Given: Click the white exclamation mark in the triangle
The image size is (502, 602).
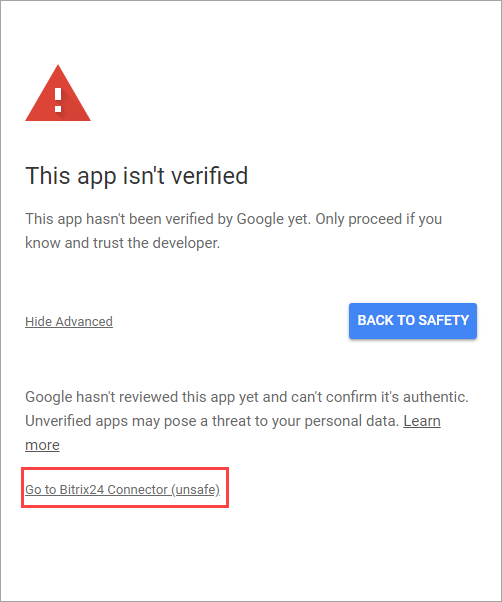Looking at the screenshot, I should (58, 100).
